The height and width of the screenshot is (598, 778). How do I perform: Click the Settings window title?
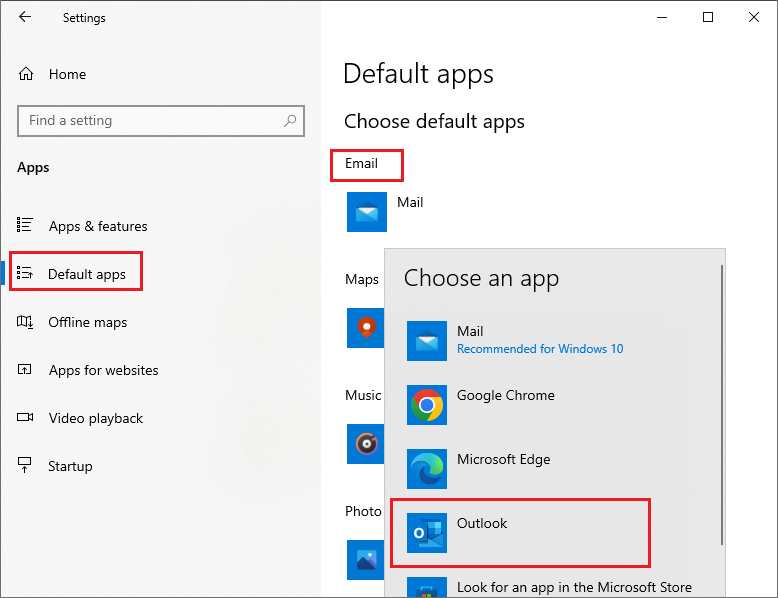click(84, 18)
